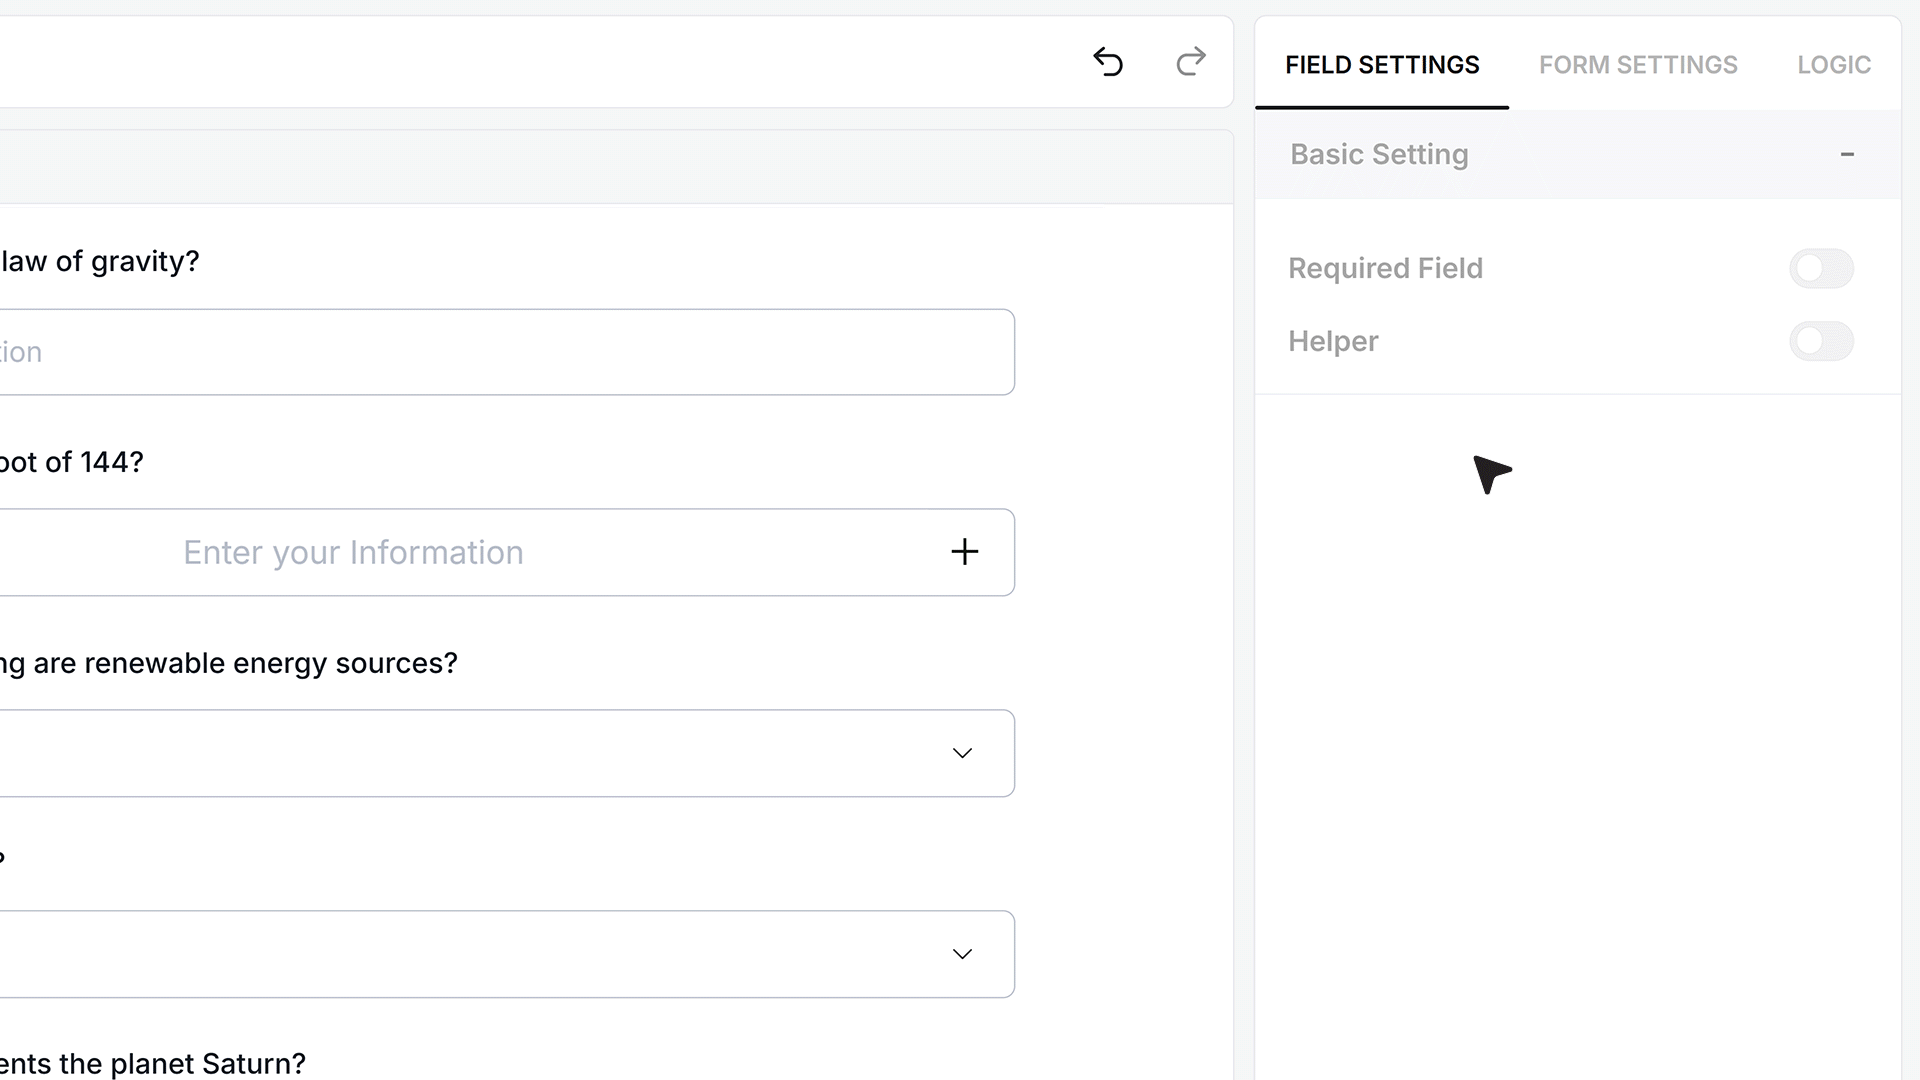Open the renewable energy sources dropdown
Screen dimensions: 1920x1080
[x=507, y=753]
